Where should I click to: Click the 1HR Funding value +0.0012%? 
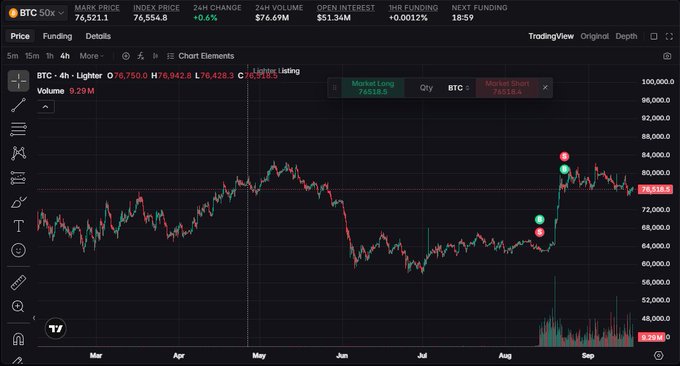click(x=408, y=18)
